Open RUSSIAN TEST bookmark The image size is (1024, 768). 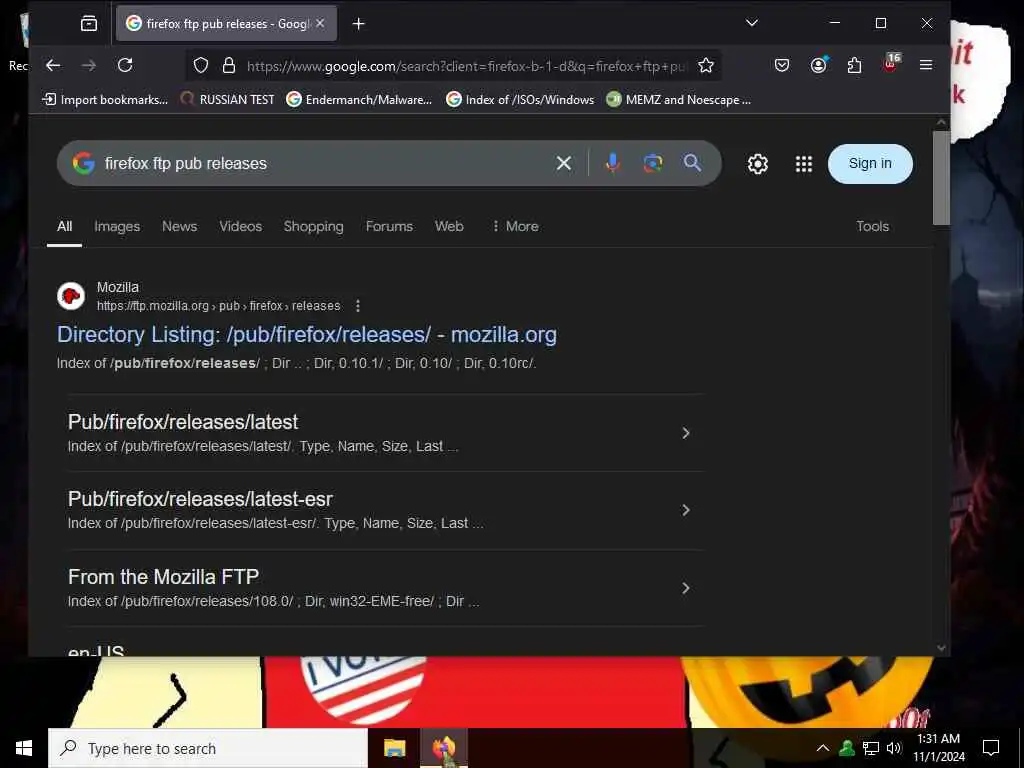coord(227,100)
